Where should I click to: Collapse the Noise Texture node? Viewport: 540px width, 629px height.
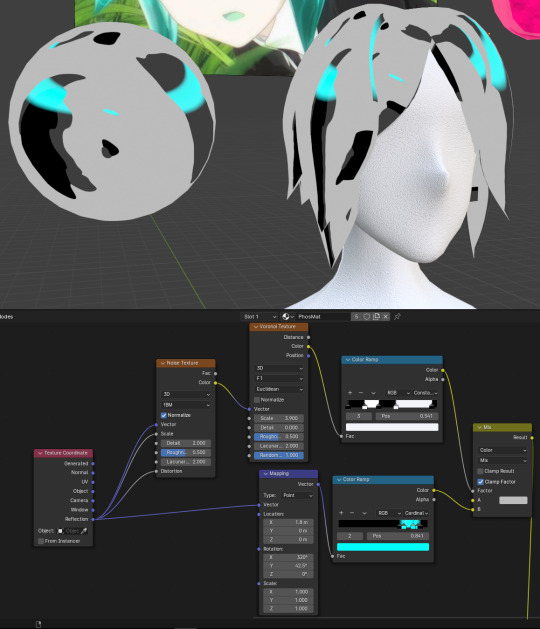point(162,363)
